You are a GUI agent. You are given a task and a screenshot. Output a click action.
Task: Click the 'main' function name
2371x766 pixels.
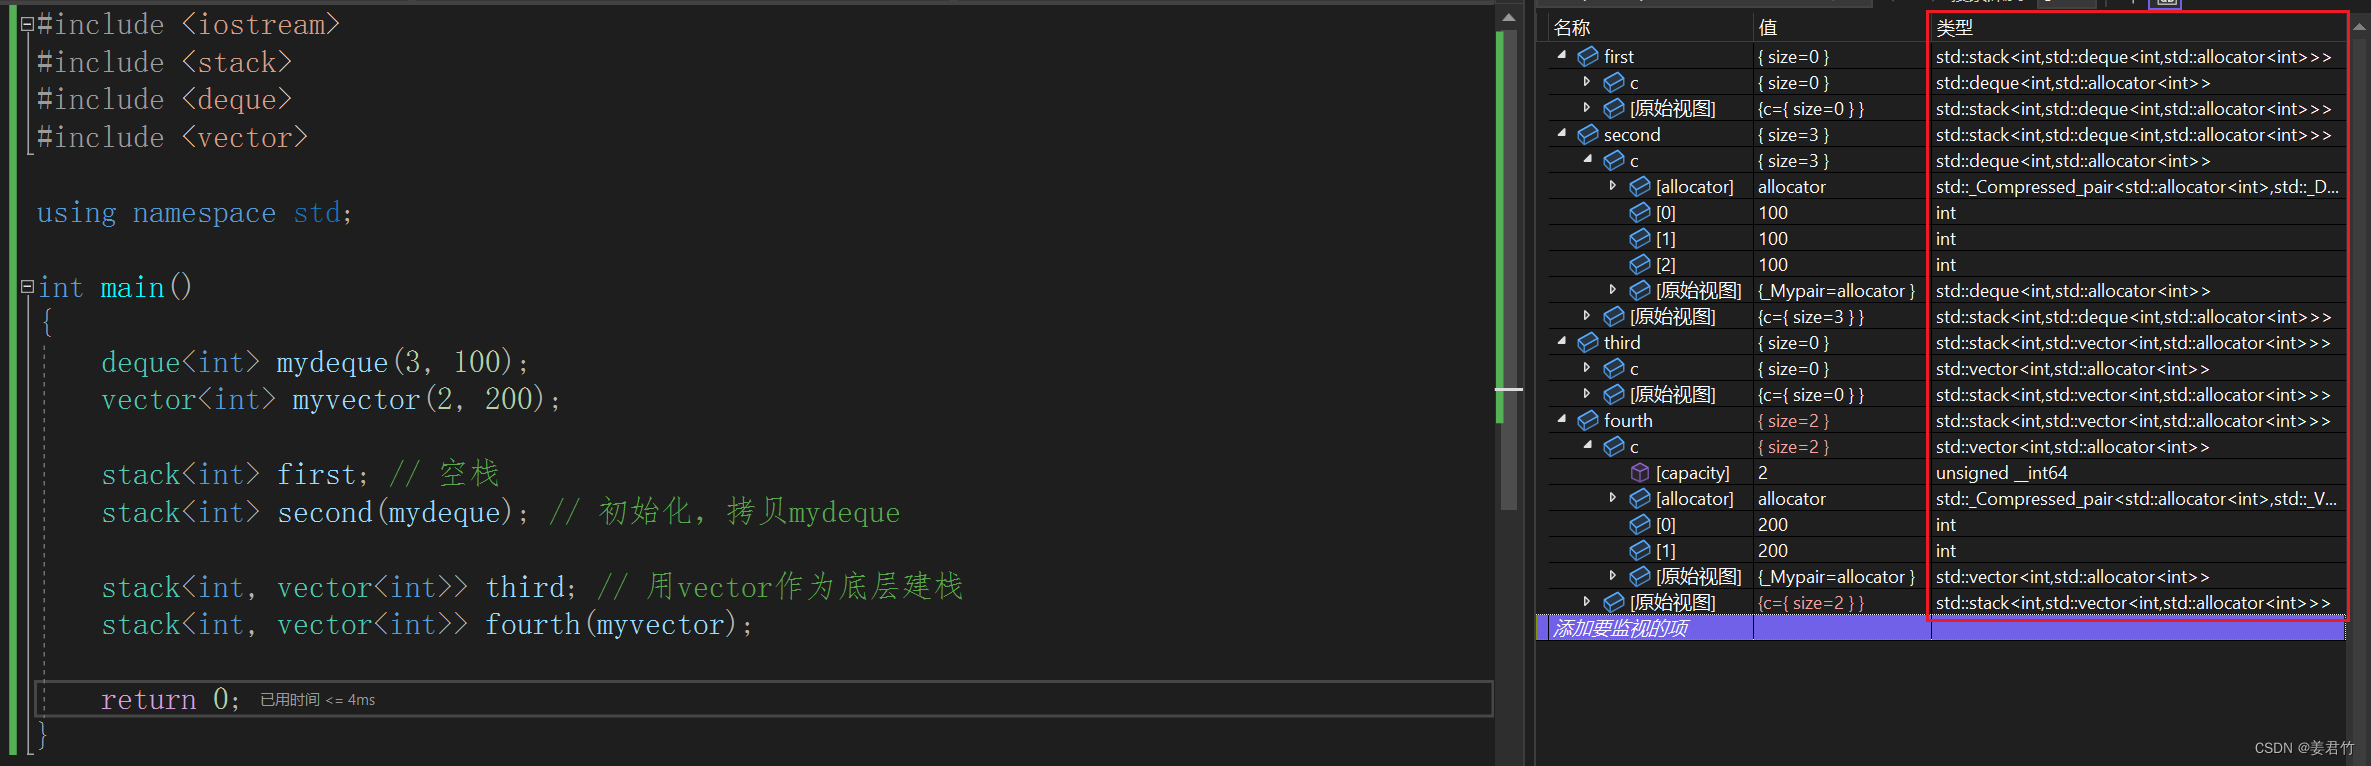[x=132, y=288]
